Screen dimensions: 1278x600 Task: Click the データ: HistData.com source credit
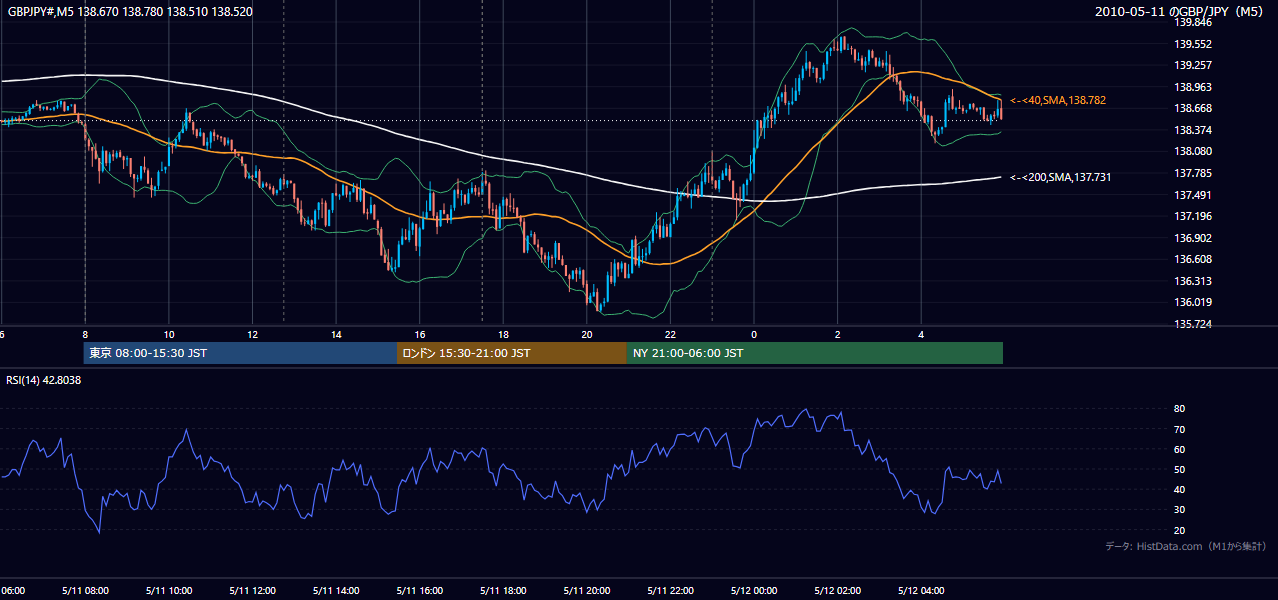point(1186,546)
